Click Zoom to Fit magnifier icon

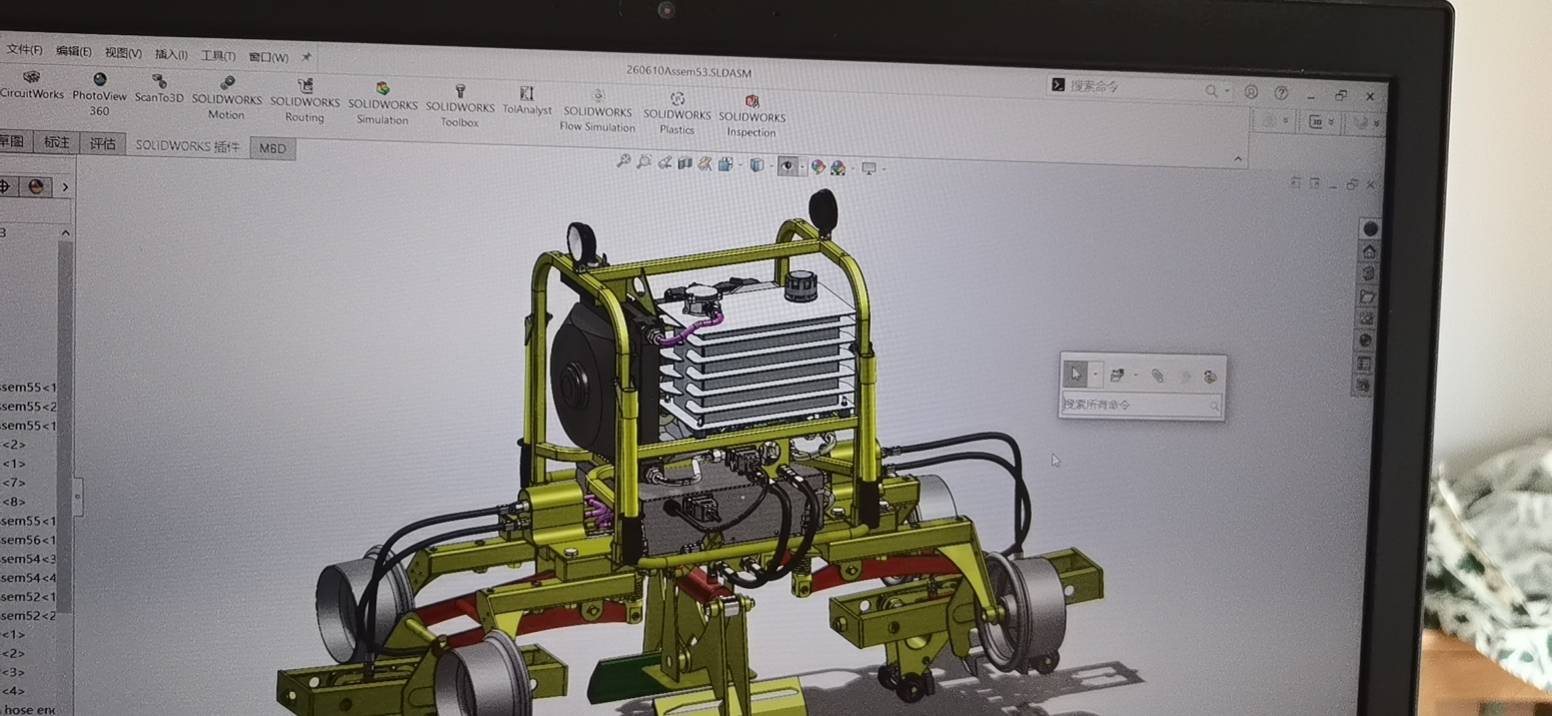623,161
